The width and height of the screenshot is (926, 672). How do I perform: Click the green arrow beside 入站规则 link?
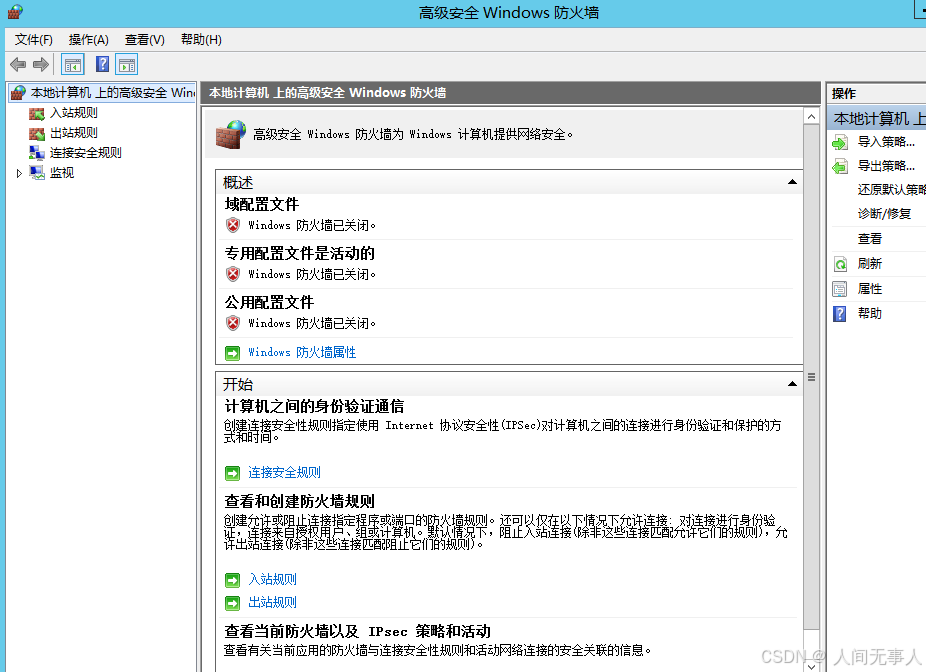(233, 580)
